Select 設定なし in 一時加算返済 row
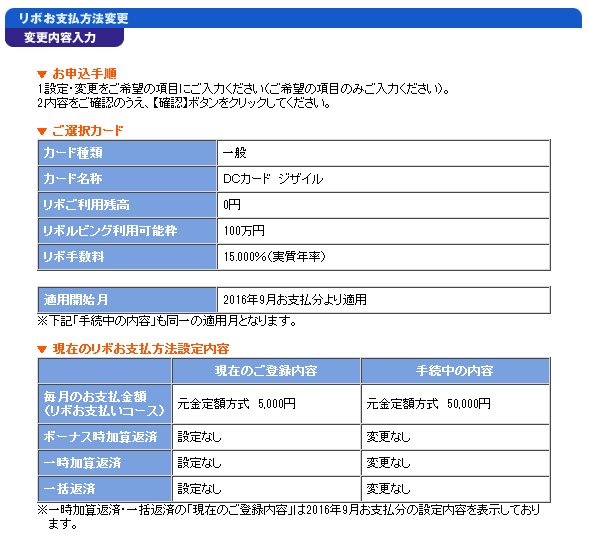Viewport: 589px width, 540px height. 199,463
